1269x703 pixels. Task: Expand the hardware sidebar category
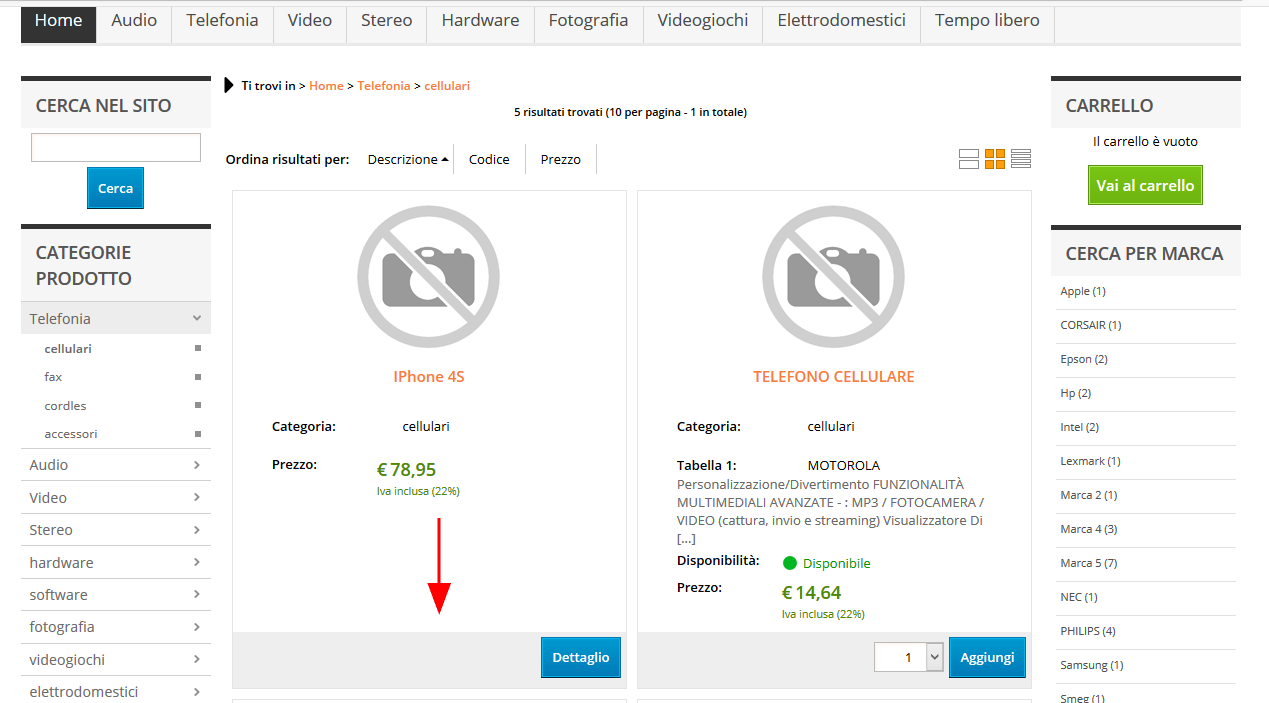coord(116,563)
